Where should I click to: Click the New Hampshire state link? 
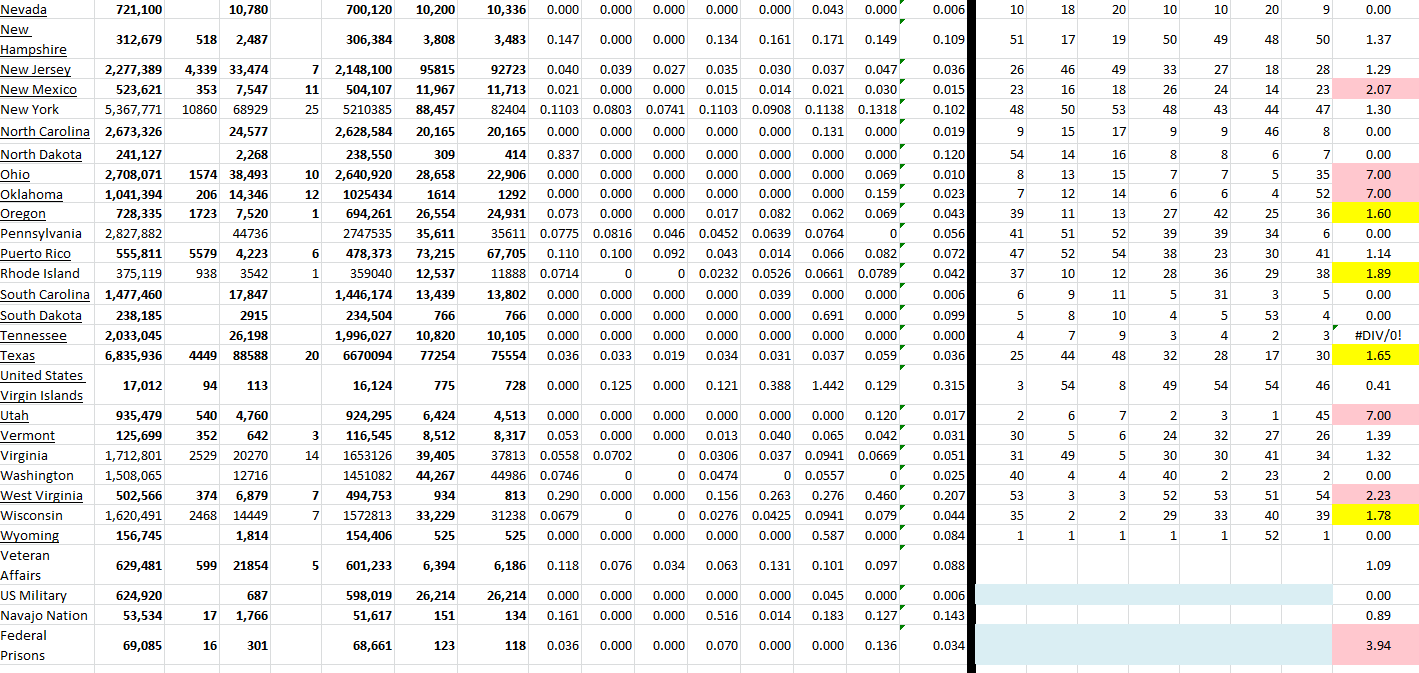pos(33,40)
